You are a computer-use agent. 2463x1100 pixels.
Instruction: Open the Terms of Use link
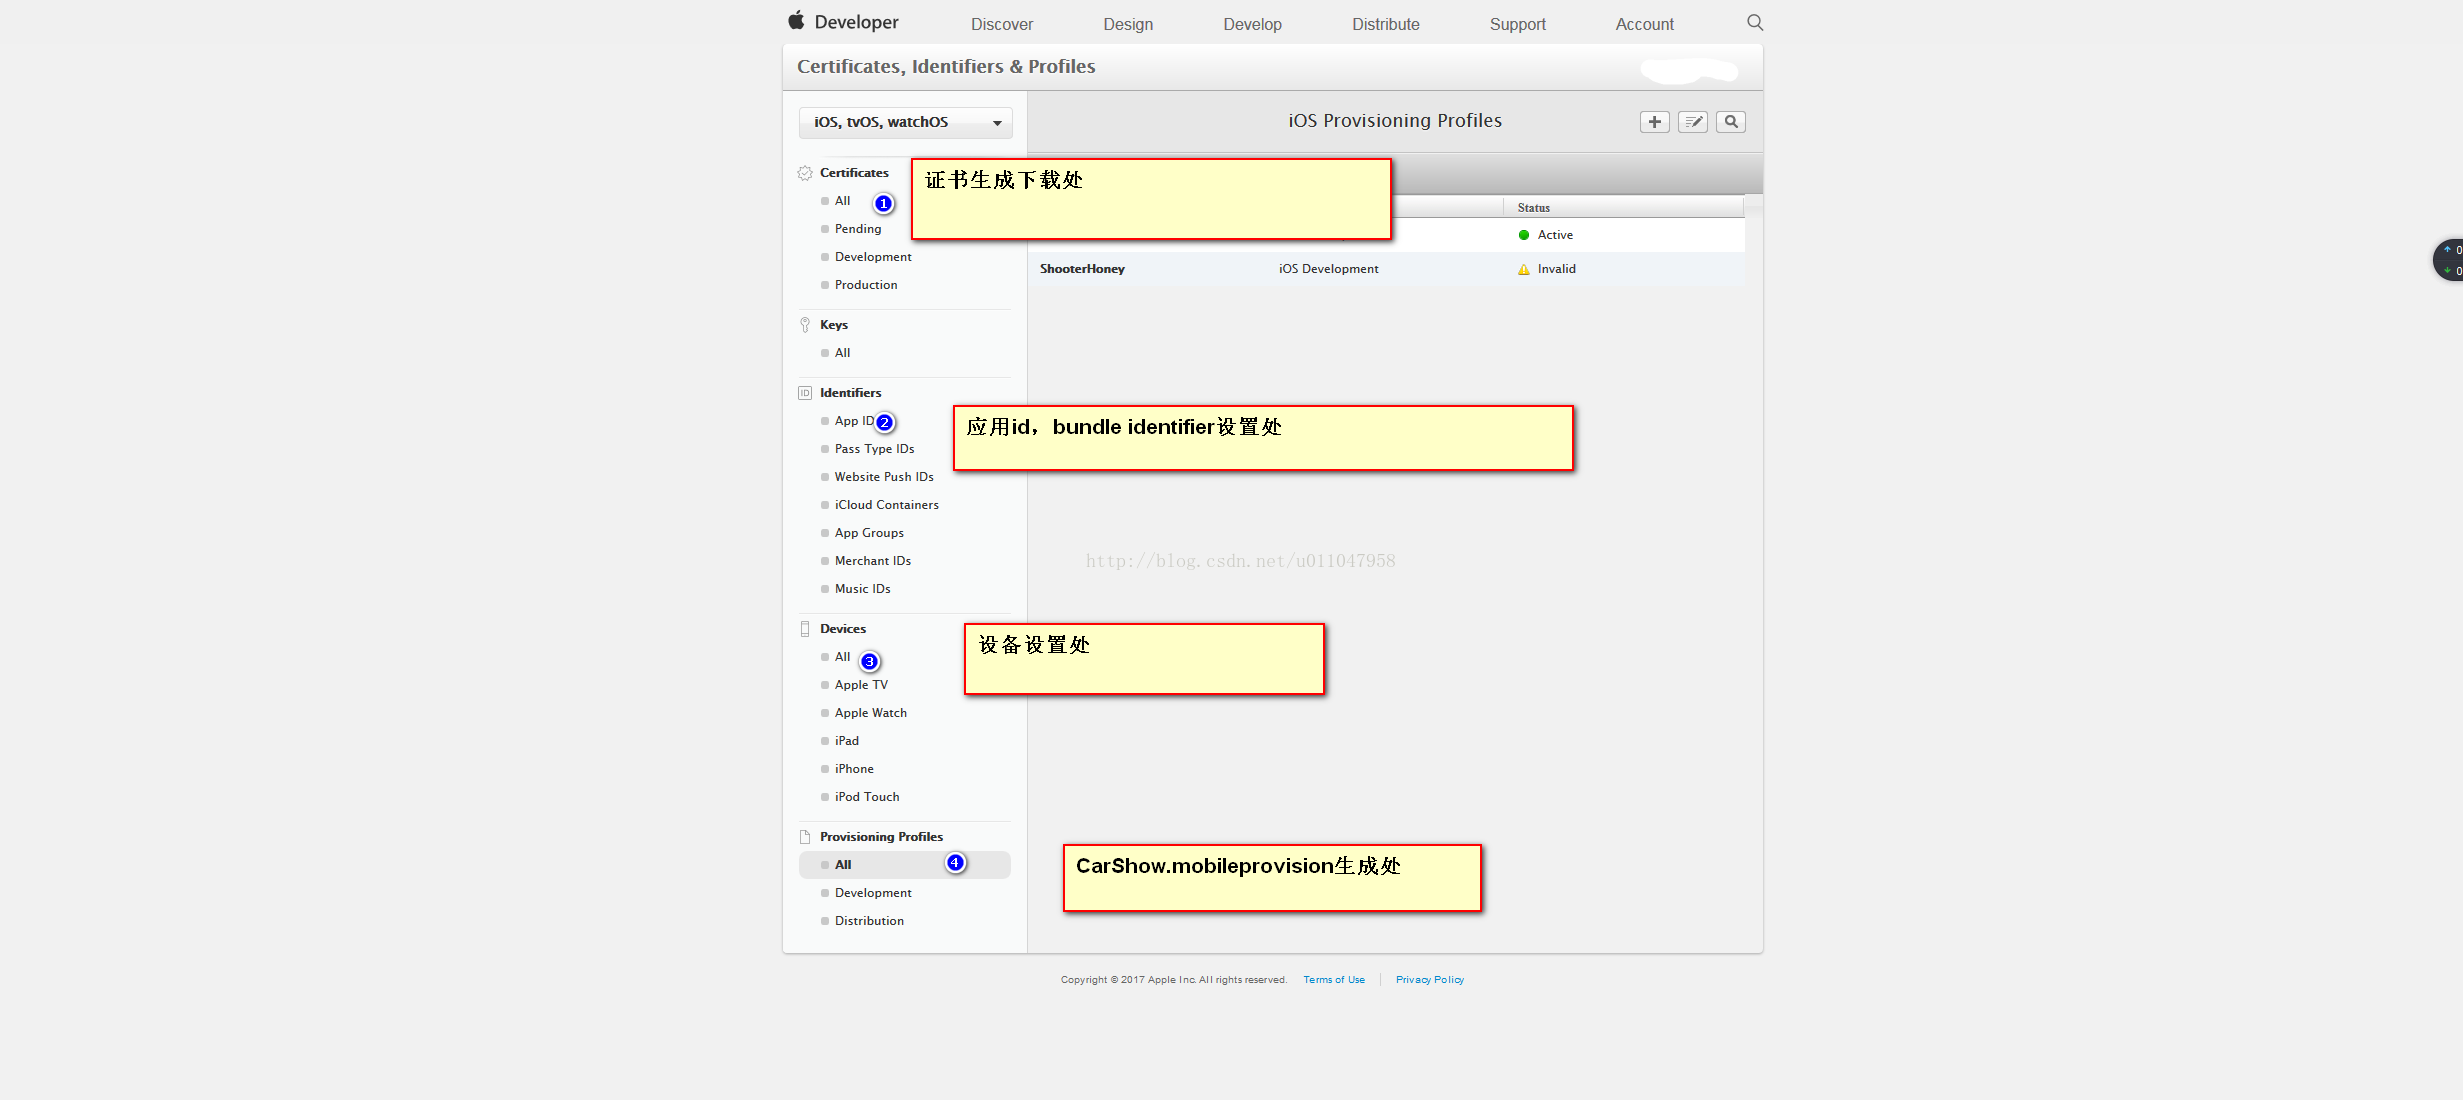1334,980
